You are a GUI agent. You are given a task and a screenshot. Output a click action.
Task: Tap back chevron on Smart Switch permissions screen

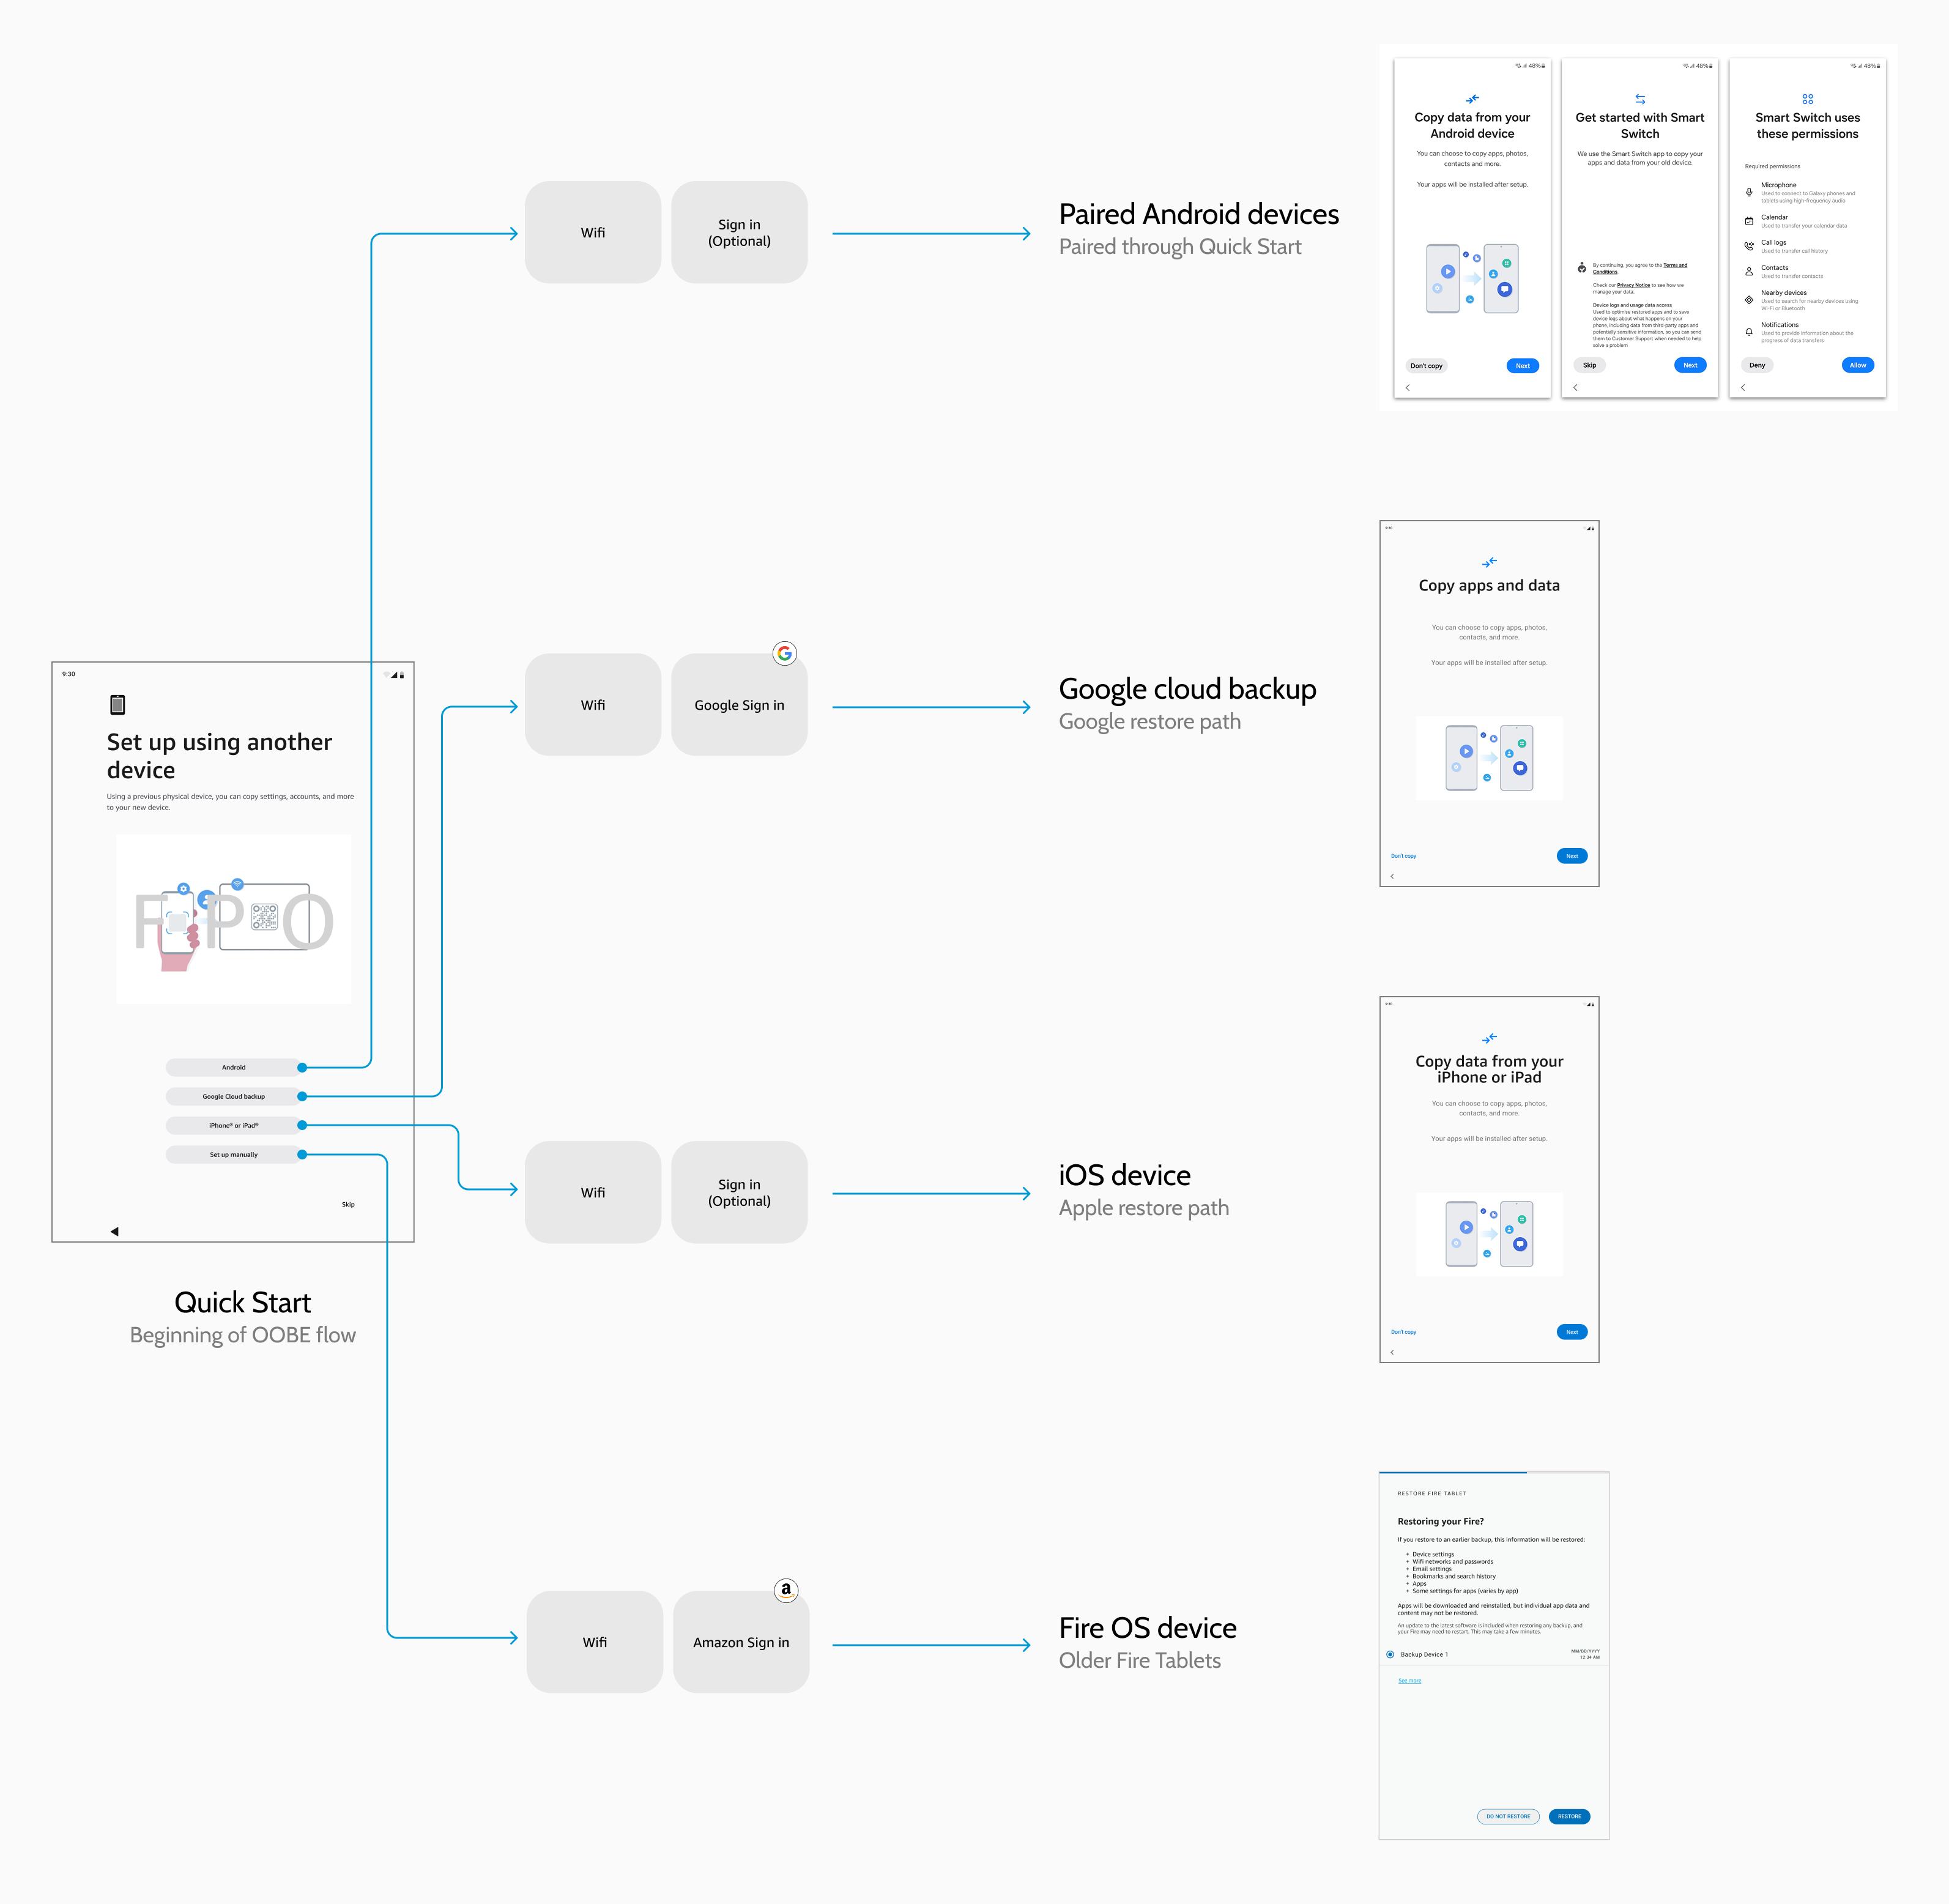coord(1743,387)
